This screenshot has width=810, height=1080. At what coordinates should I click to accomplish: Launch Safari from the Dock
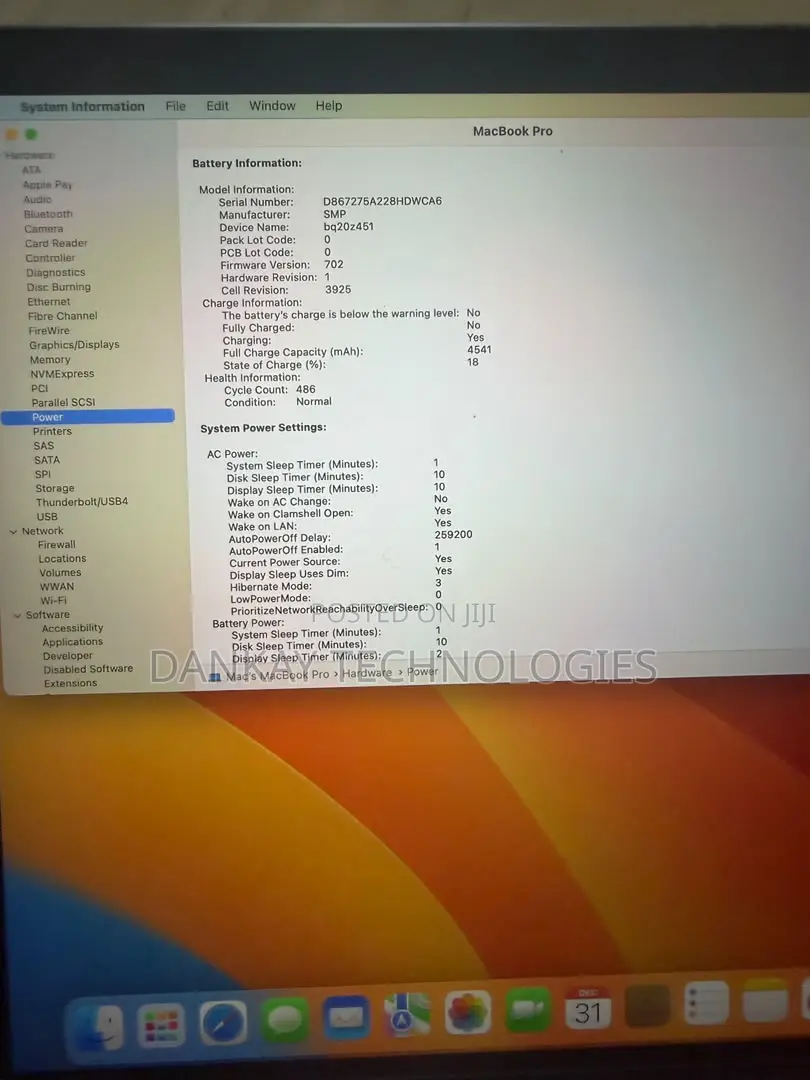click(x=223, y=1022)
